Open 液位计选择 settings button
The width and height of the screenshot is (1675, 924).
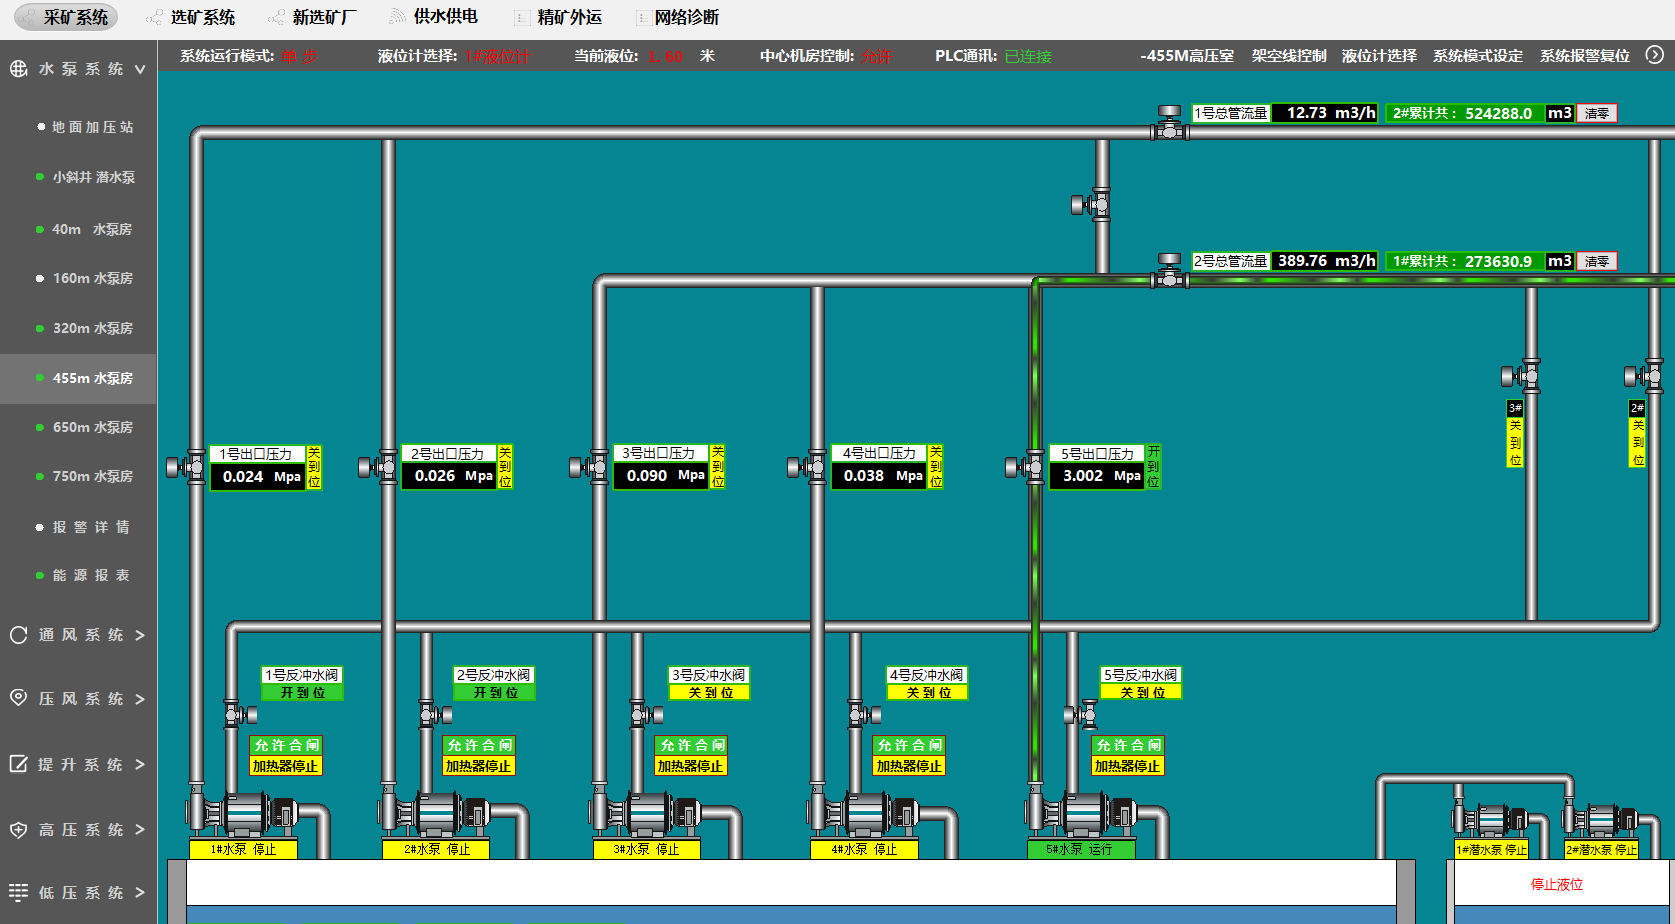(1379, 56)
